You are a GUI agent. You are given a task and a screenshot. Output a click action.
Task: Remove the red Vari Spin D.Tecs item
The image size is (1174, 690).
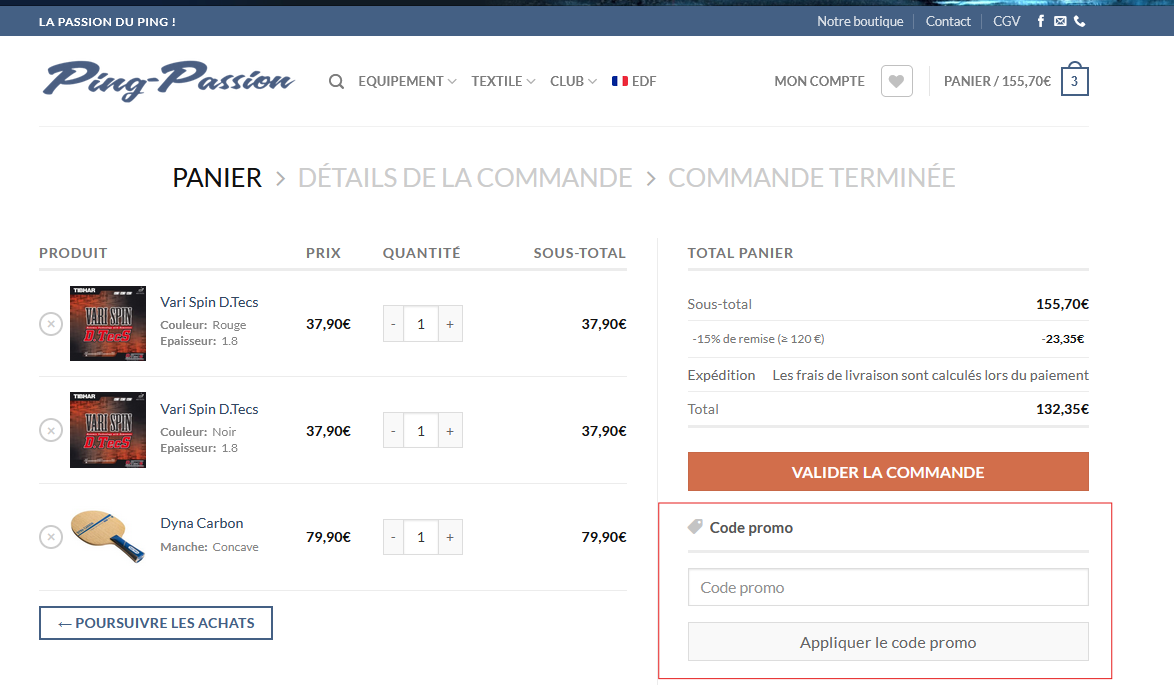[50, 324]
